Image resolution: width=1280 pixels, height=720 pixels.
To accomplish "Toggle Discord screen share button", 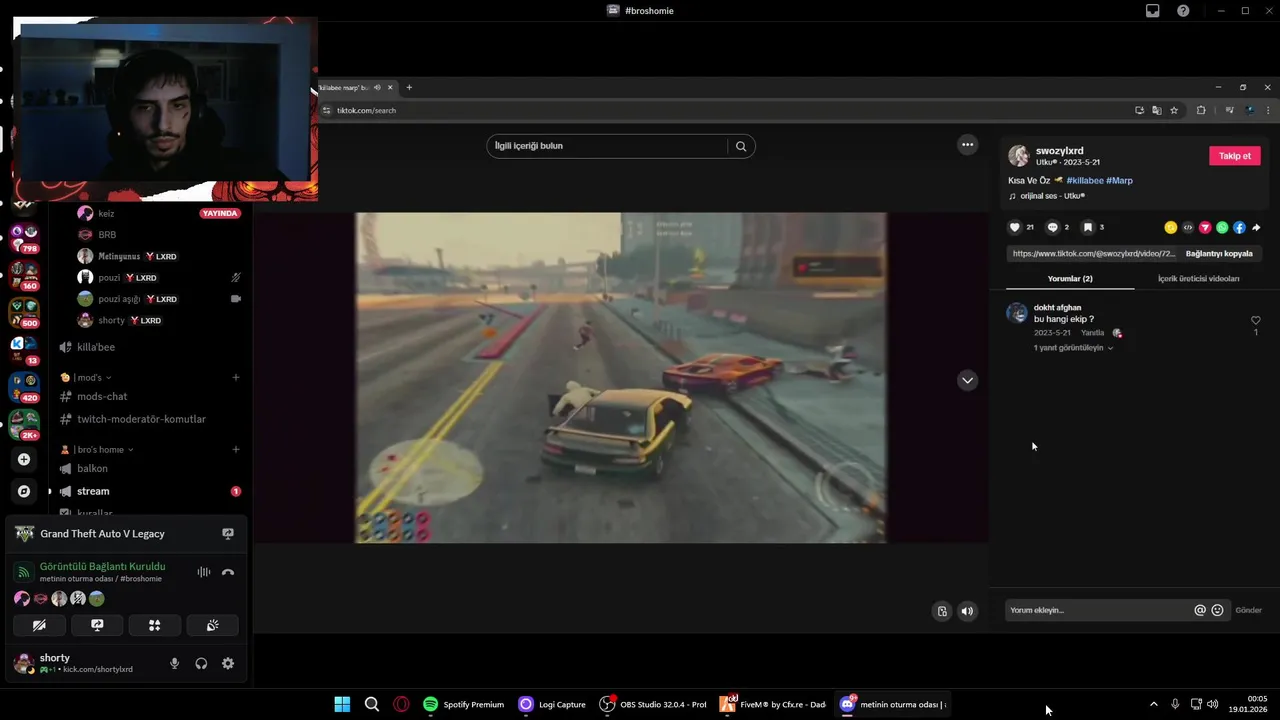I will [x=97, y=625].
